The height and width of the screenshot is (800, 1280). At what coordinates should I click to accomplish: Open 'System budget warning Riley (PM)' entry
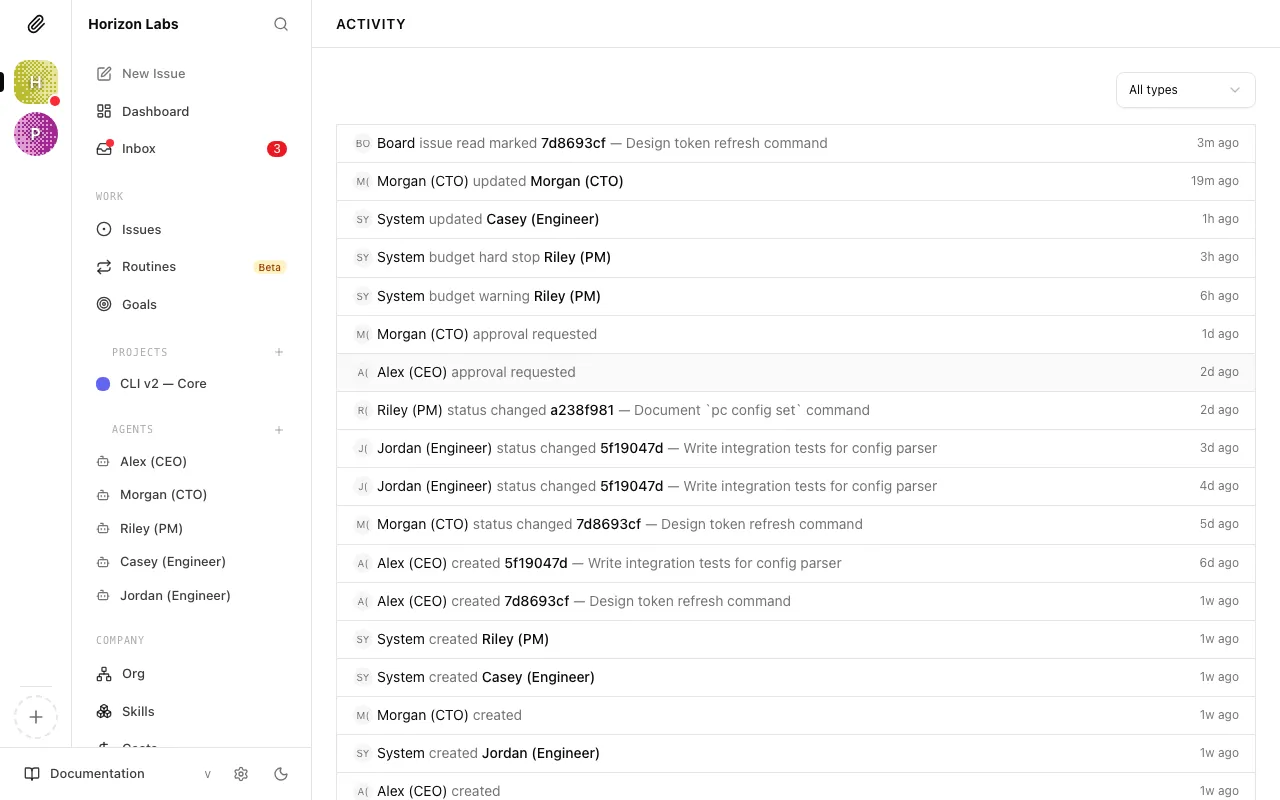796,296
